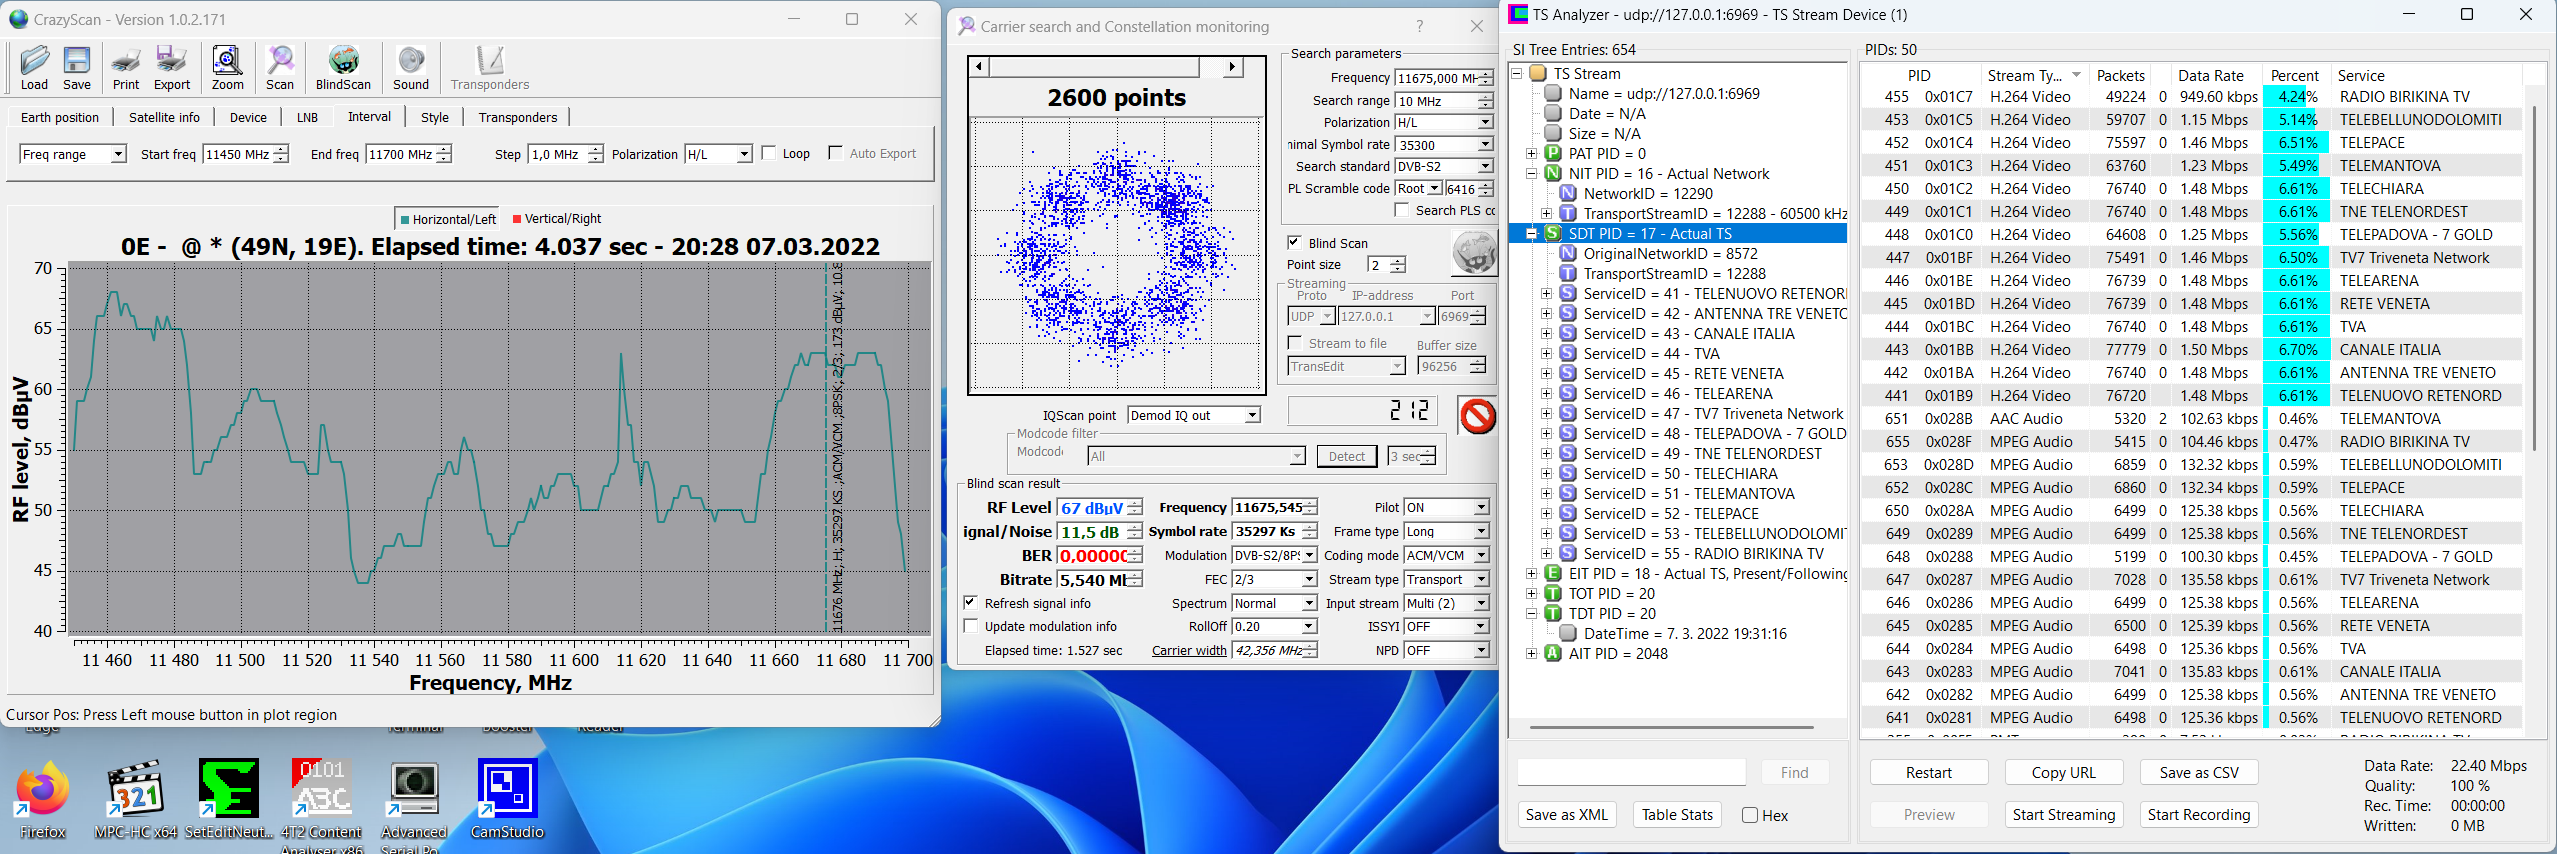The width and height of the screenshot is (2557, 854).
Task: Click Start Streaming in TS Analyzer
Action: 2063,814
